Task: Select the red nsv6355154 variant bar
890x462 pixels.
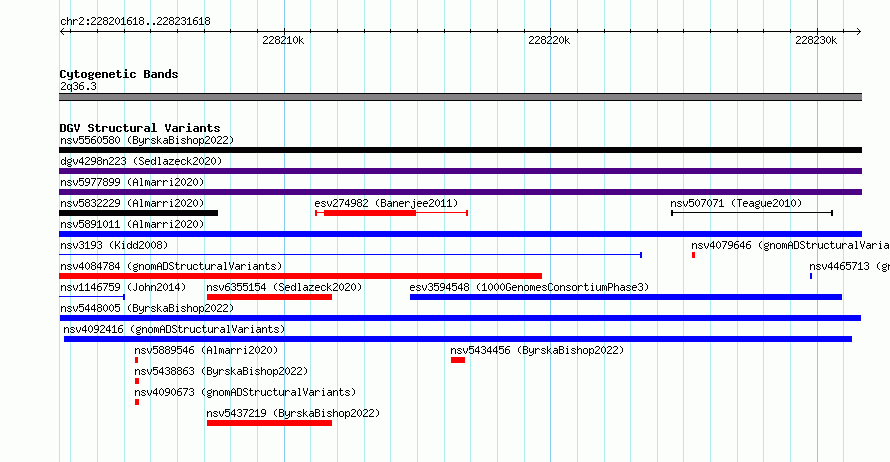Action: [x=270, y=297]
